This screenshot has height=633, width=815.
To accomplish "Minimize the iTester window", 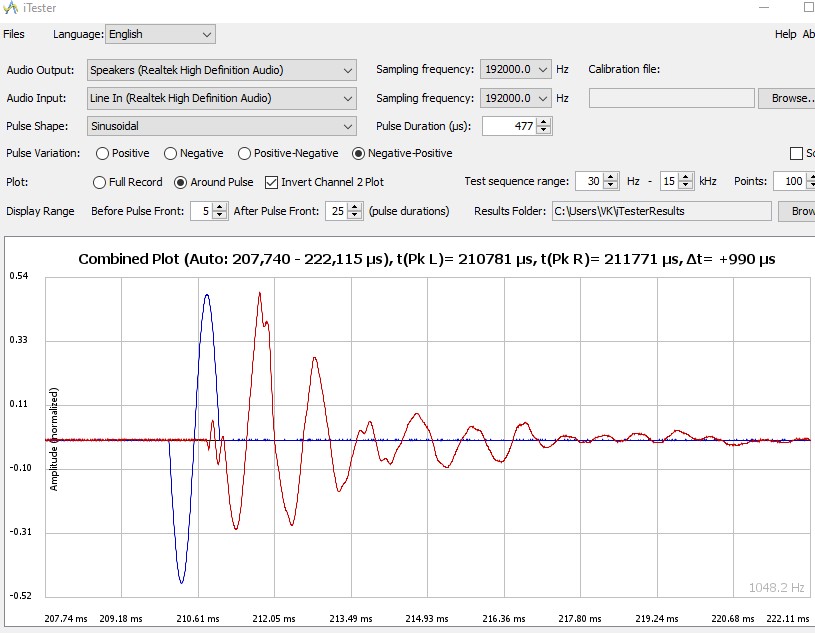I will (x=764, y=7).
